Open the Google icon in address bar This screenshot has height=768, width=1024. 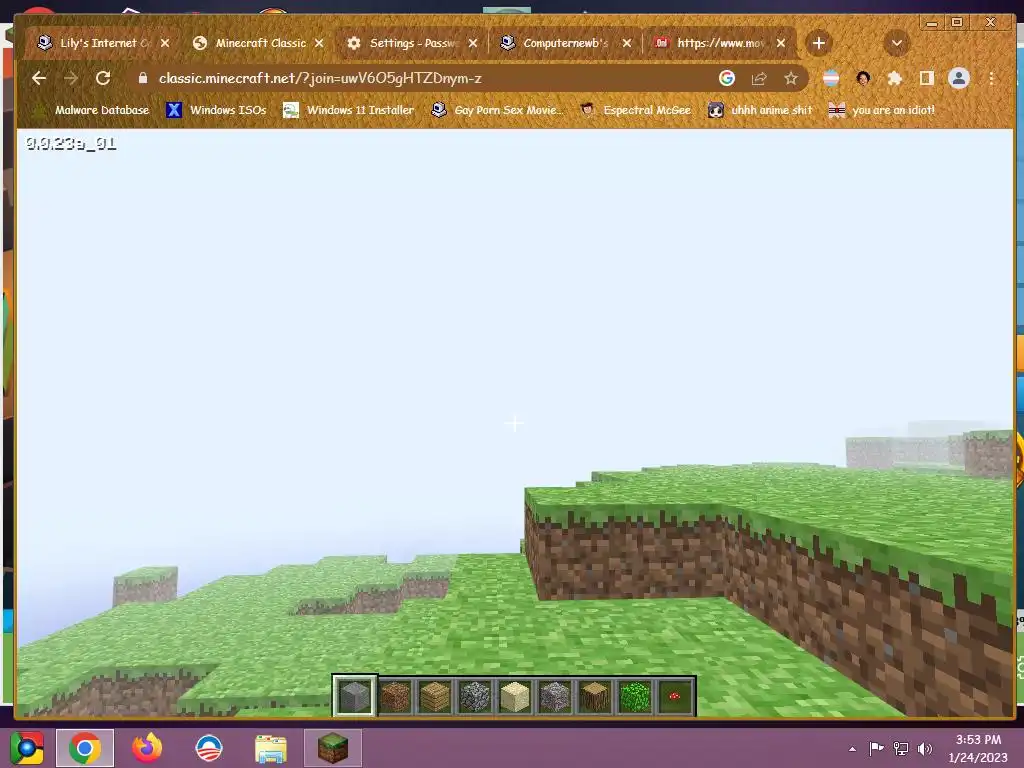727,78
